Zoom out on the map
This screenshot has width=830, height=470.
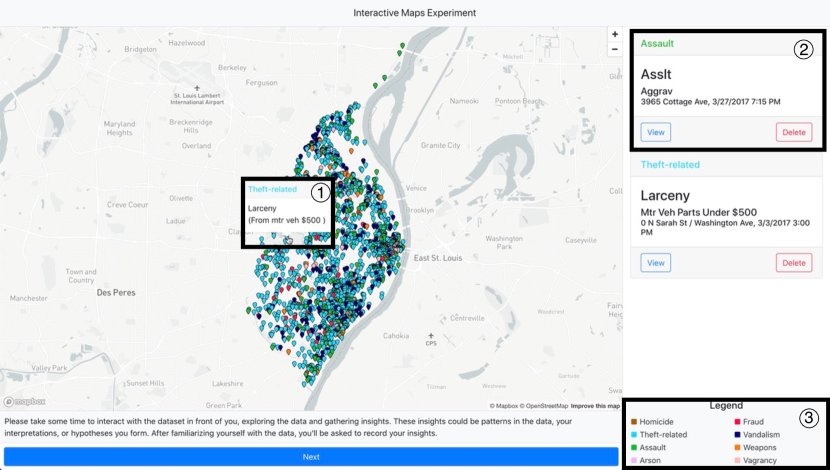click(x=615, y=49)
